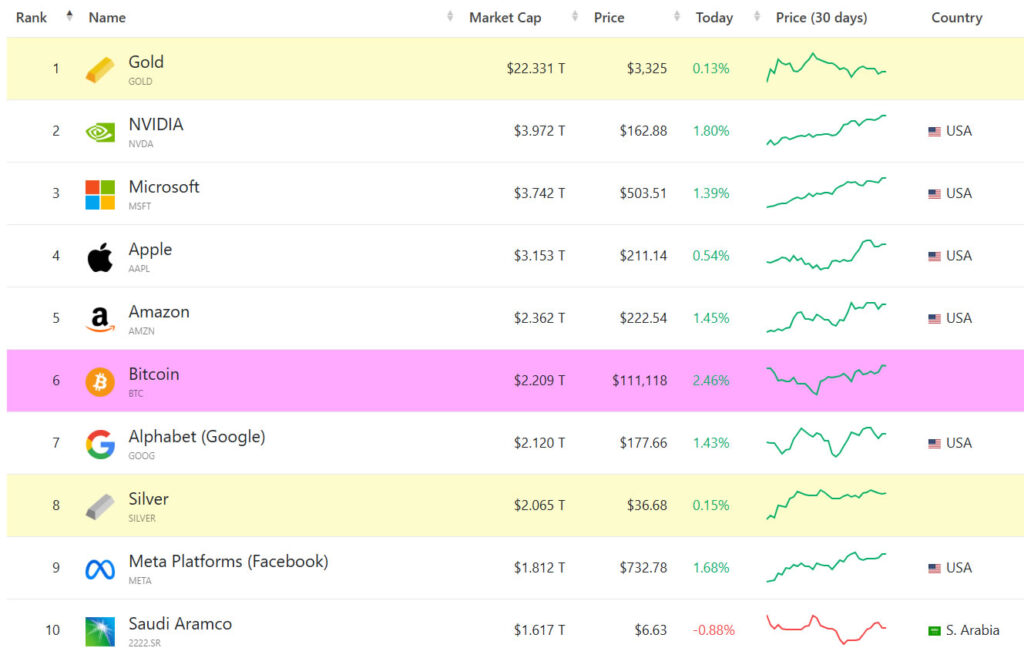
Task: Click the Country column header
Action: coord(956,17)
